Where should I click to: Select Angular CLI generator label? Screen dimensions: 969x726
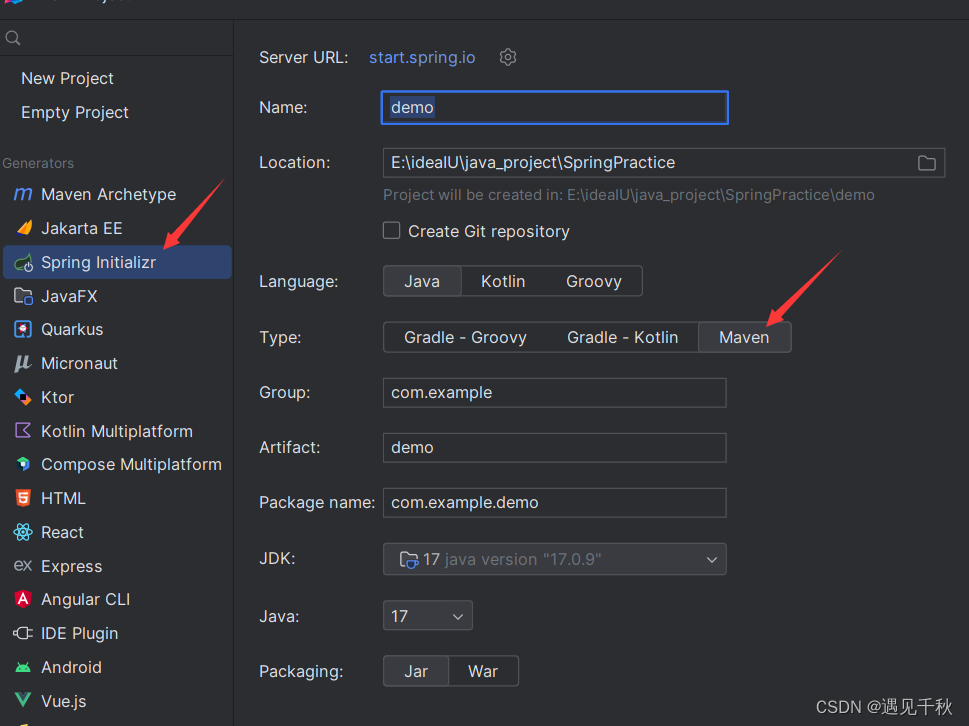coord(85,599)
